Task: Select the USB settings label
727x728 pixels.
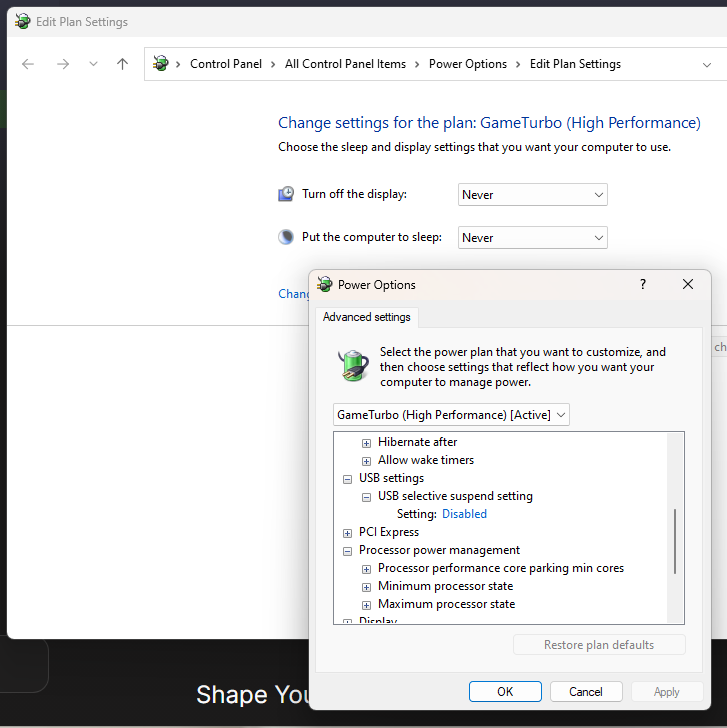Action: point(391,478)
